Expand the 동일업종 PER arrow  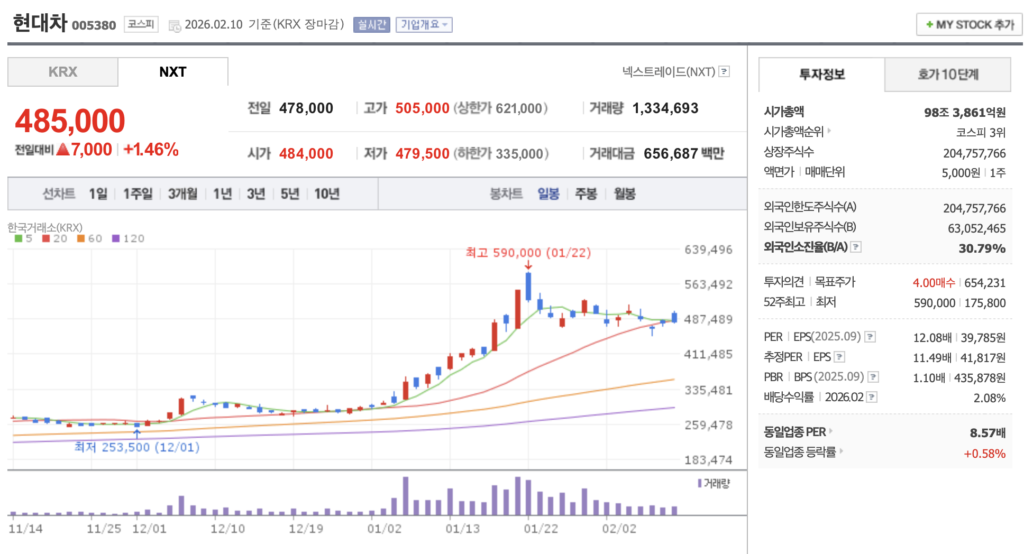point(831,431)
